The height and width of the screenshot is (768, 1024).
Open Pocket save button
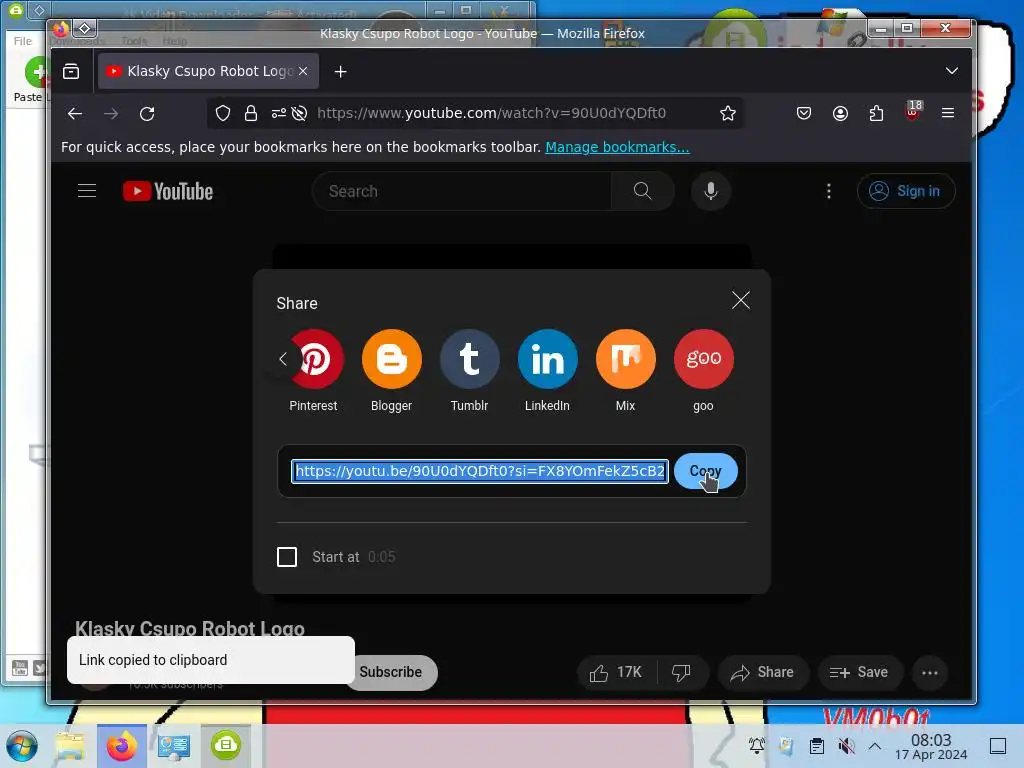click(x=804, y=114)
